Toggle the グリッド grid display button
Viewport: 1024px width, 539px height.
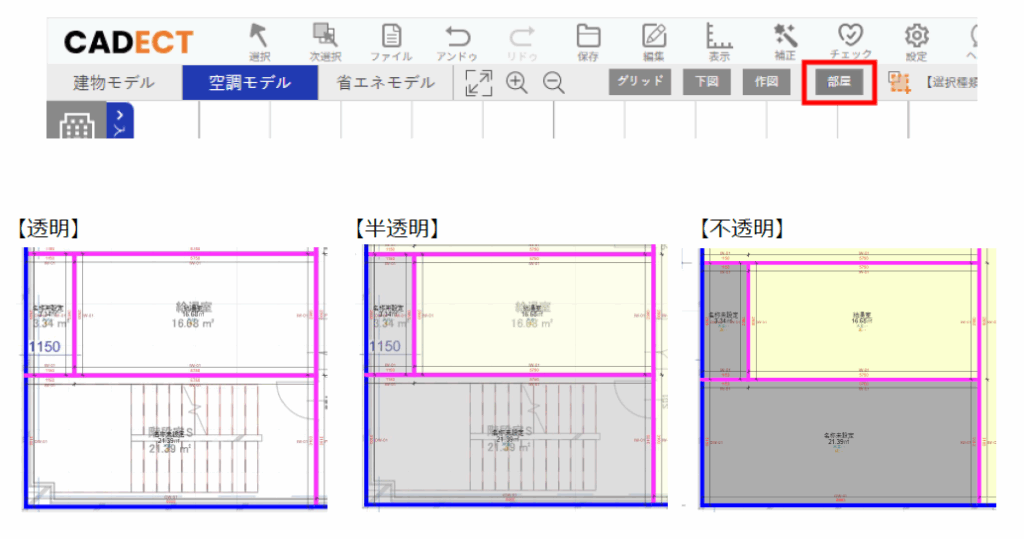coord(640,82)
